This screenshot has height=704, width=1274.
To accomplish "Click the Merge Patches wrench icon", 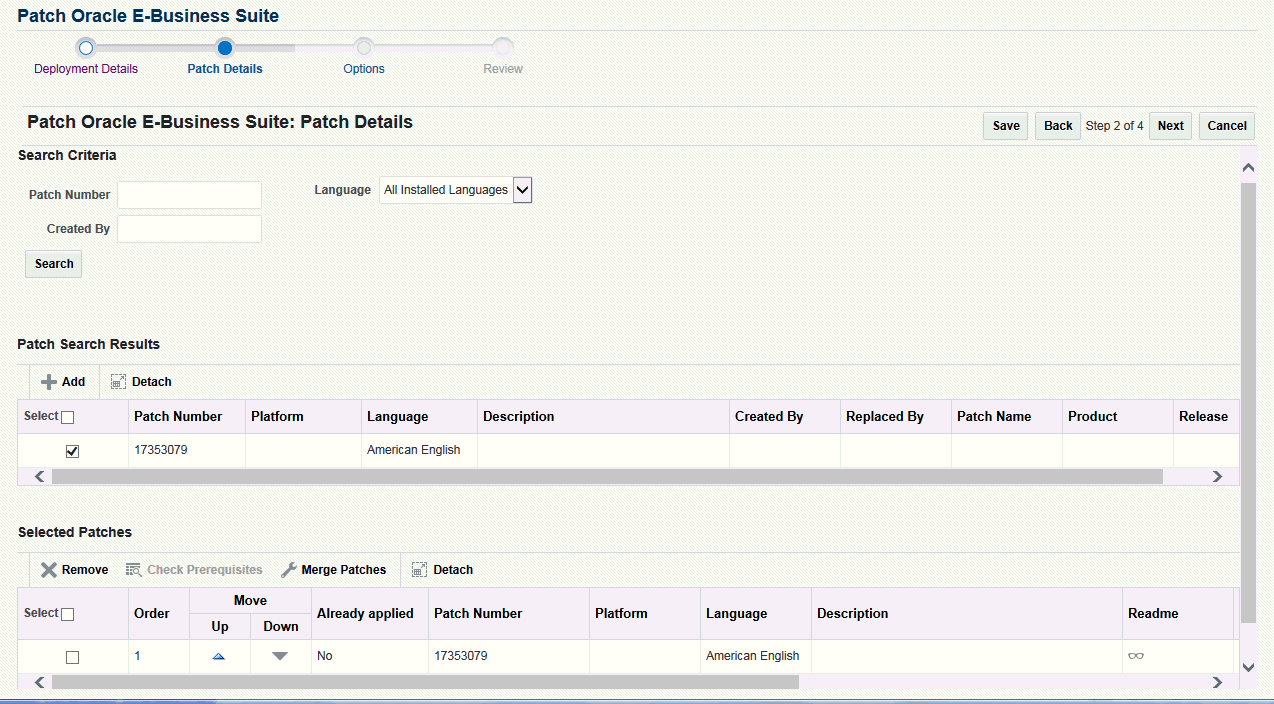I will pos(288,570).
